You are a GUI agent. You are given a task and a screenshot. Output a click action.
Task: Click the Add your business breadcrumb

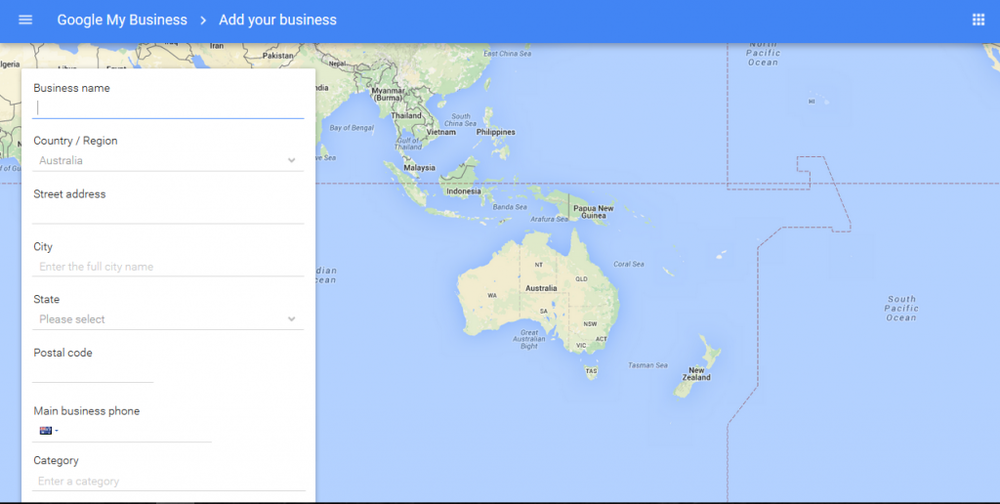[277, 20]
